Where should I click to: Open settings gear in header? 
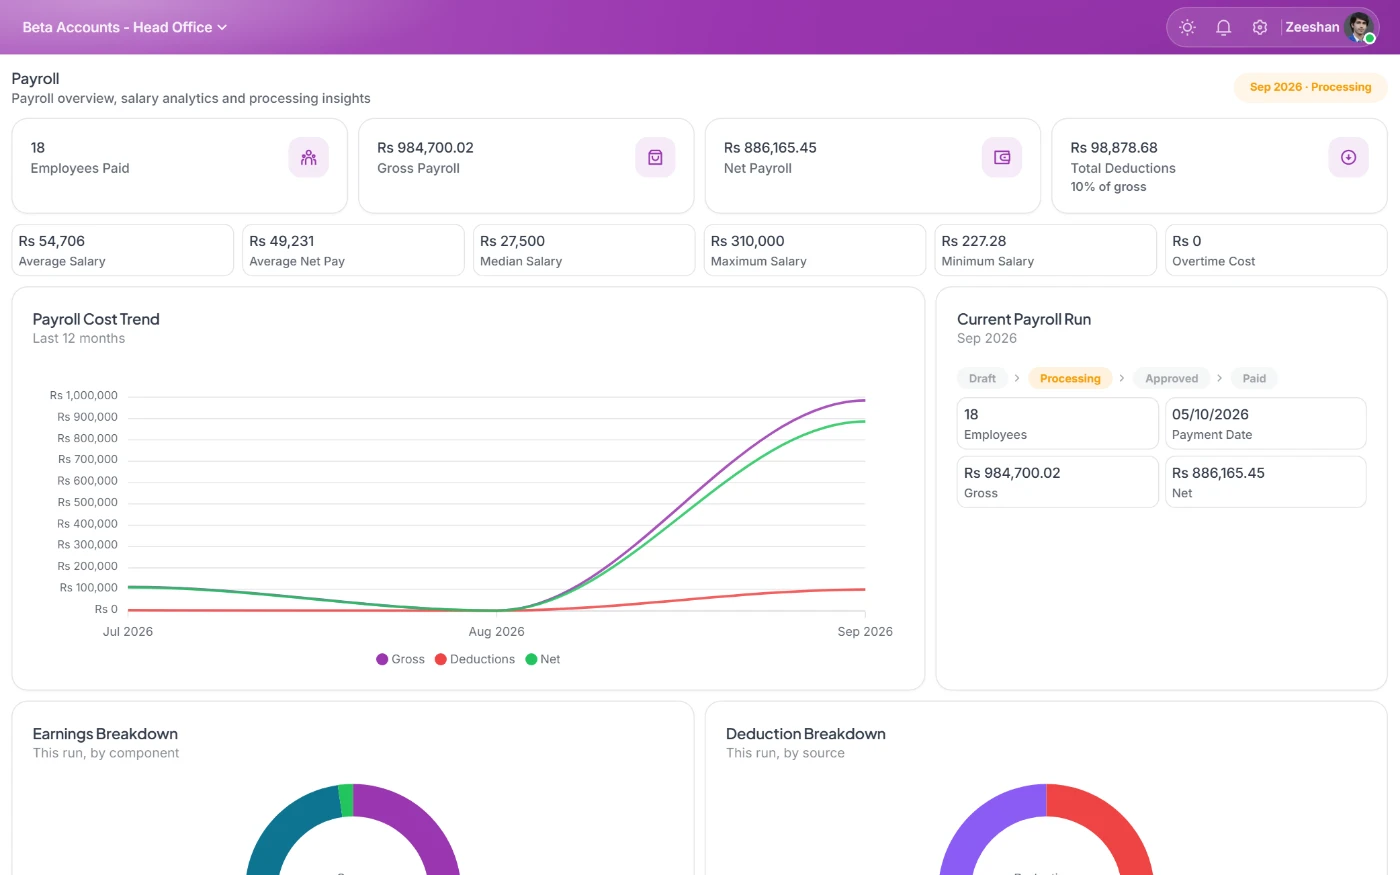pos(1260,28)
